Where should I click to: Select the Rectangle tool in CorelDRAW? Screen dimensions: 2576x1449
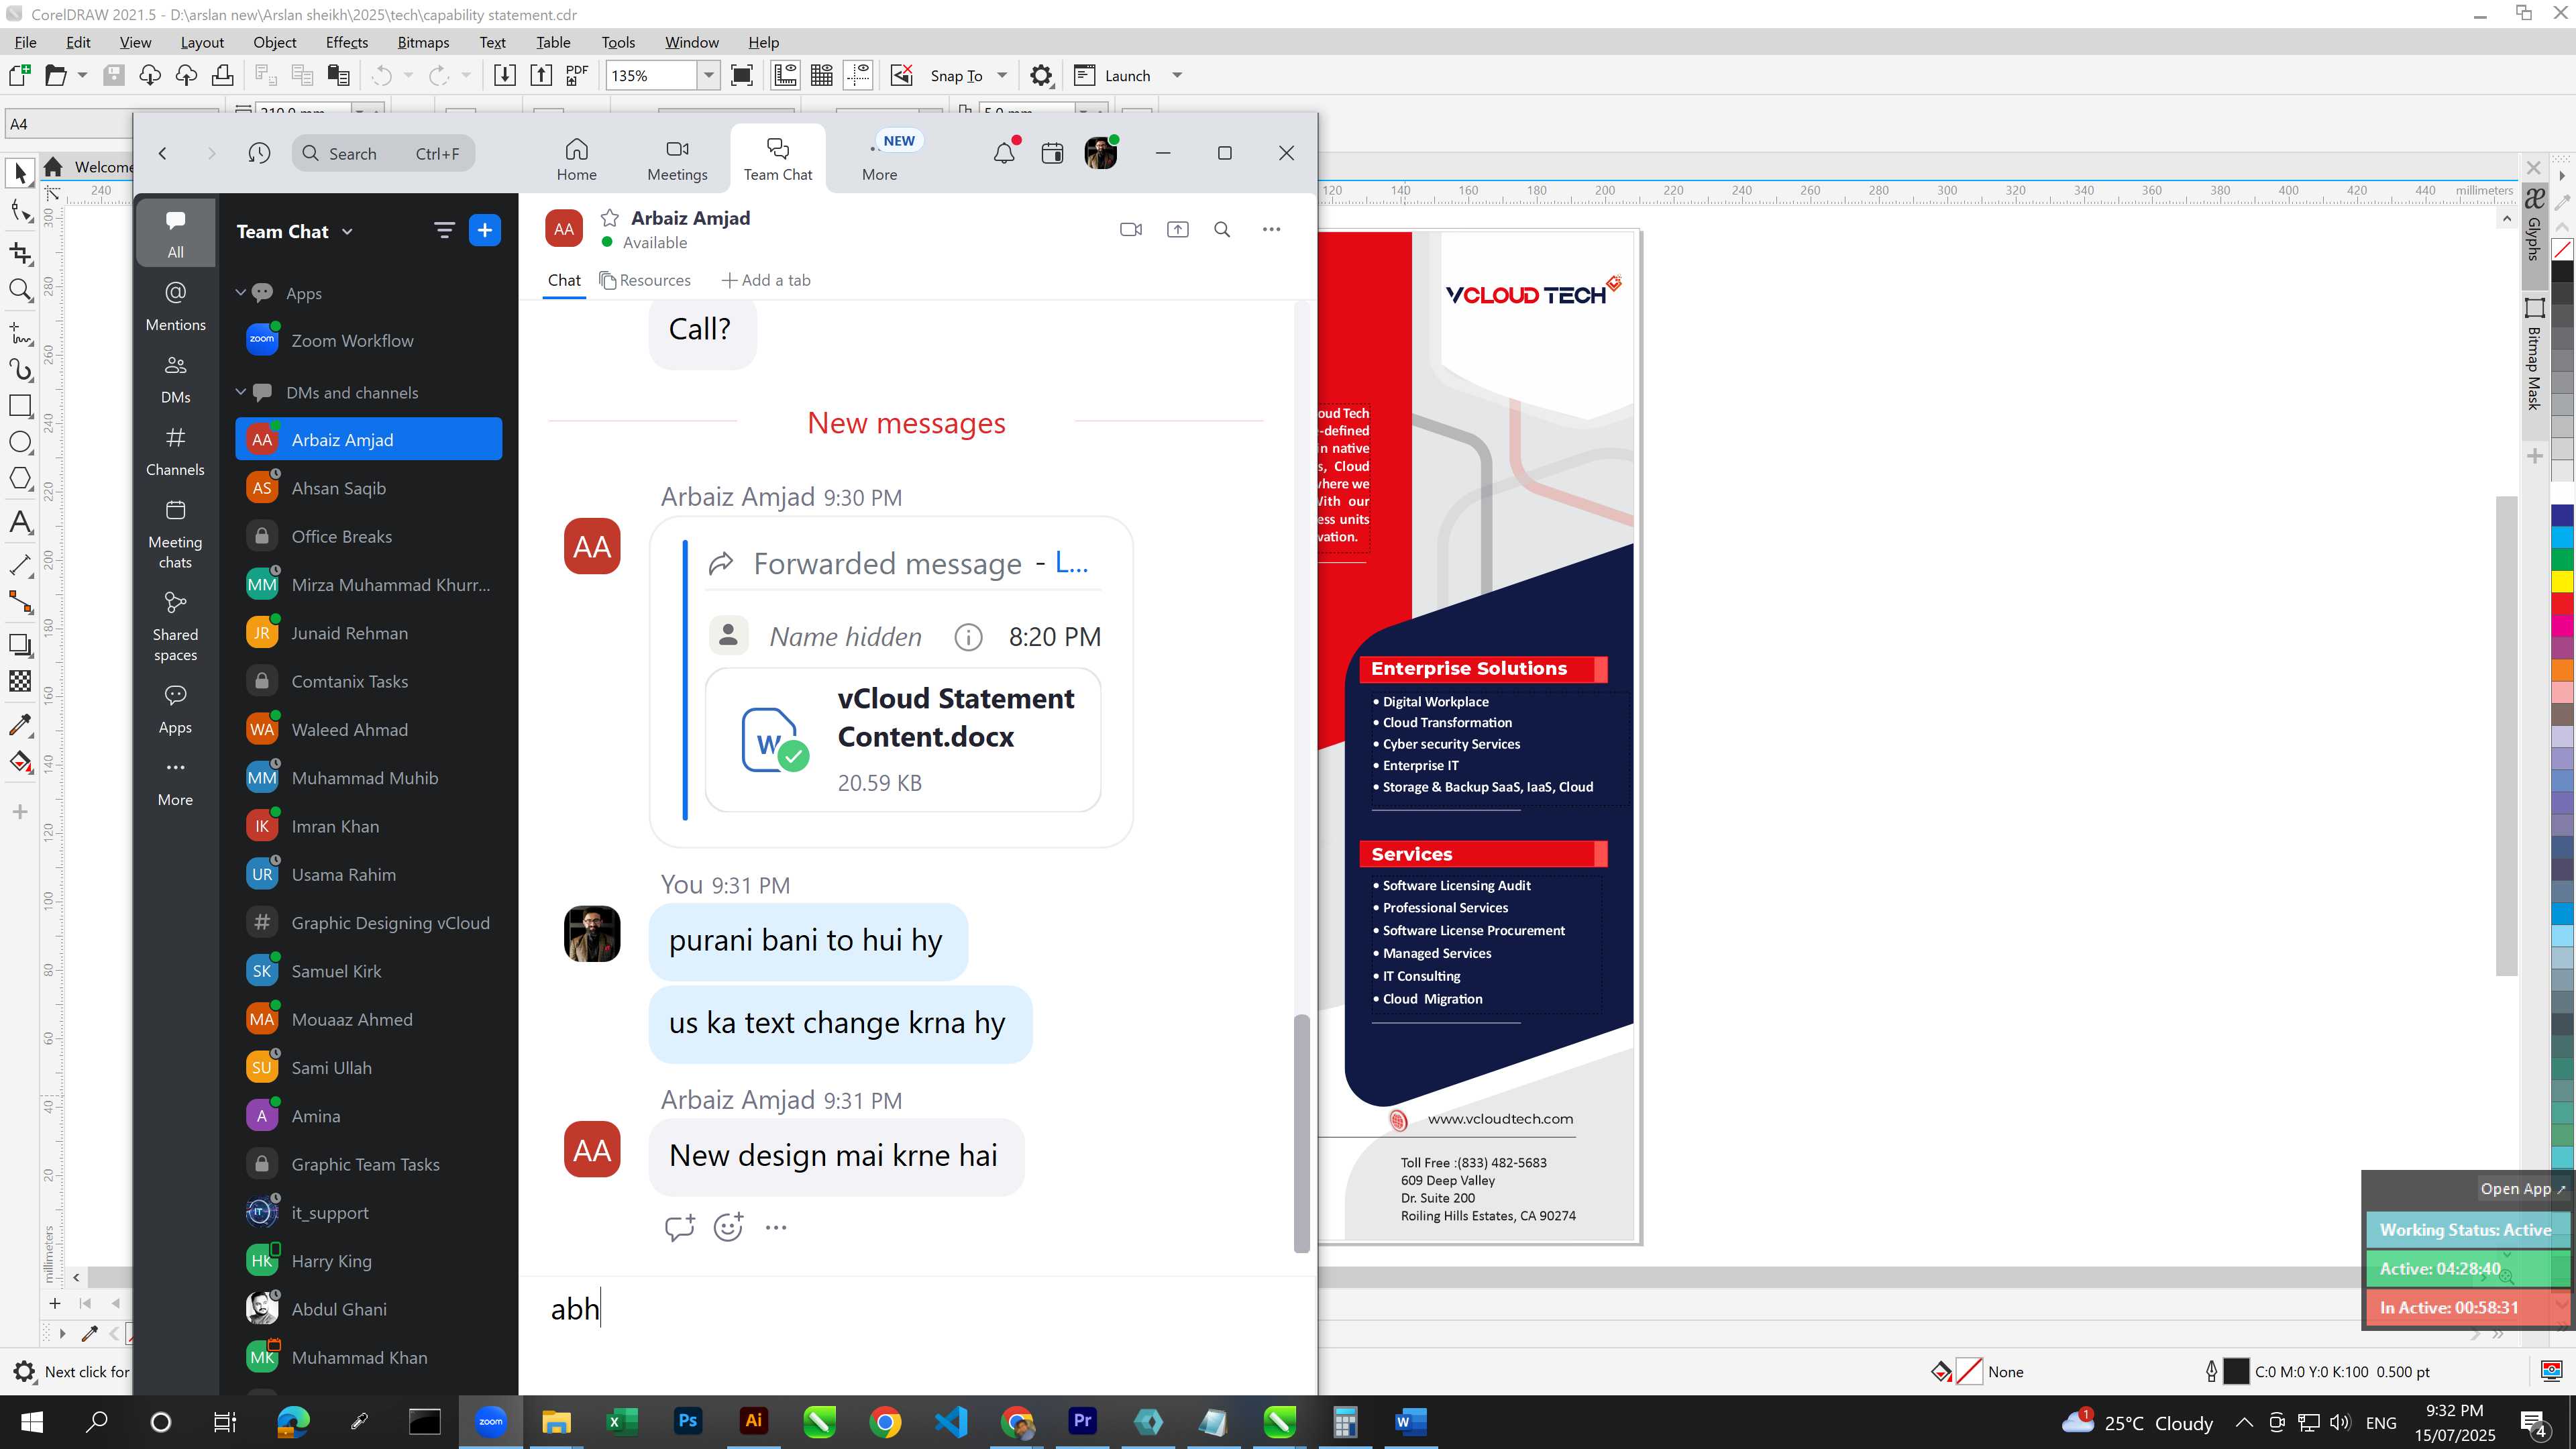[x=20, y=406]
